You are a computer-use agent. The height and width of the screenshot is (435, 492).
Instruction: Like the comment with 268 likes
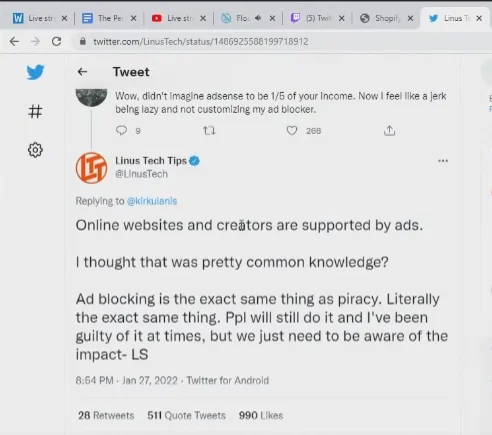[x=292, y=131]
